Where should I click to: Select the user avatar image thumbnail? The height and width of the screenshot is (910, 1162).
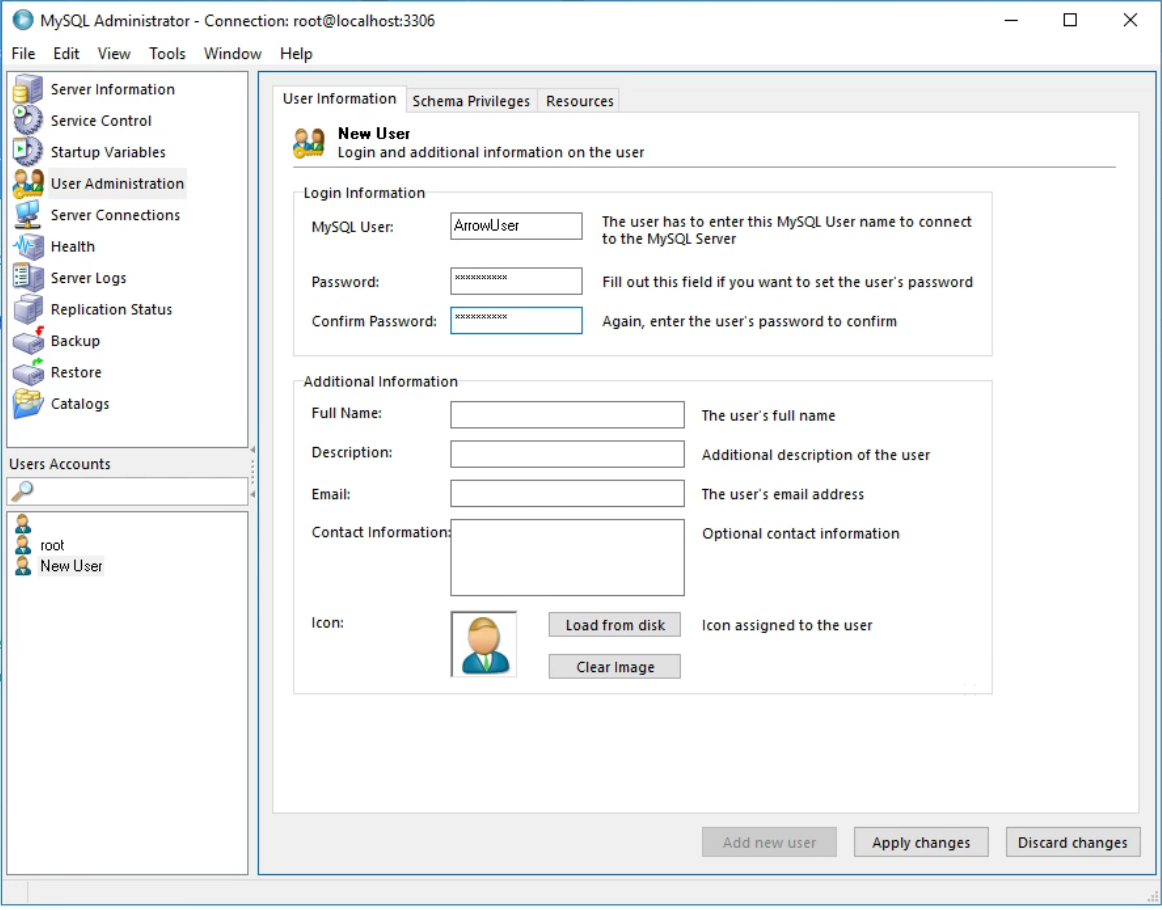484,645
